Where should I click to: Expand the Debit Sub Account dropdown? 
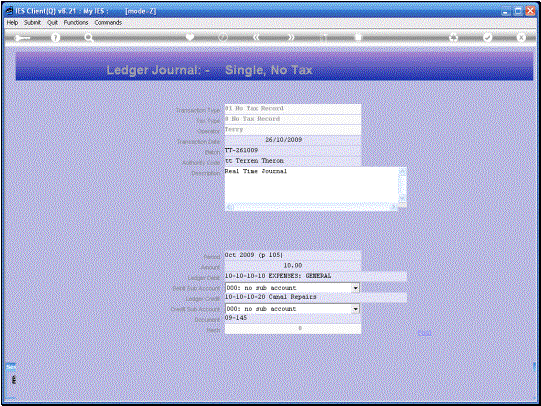pyautogui.click(x=355, y=288)
